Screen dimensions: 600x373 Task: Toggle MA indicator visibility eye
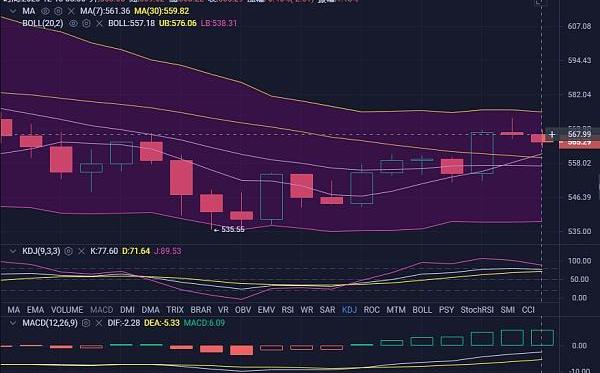tap(45, 11)
